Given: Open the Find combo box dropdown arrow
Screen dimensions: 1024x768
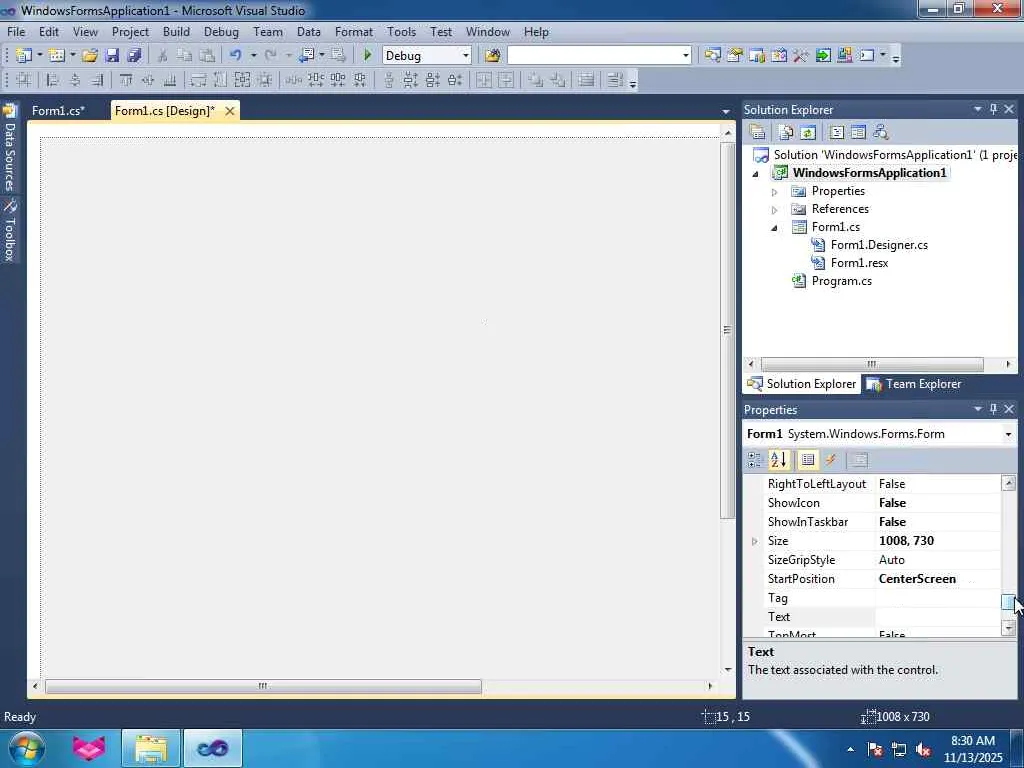Looking at the screenshot, I should pos(686,56).
